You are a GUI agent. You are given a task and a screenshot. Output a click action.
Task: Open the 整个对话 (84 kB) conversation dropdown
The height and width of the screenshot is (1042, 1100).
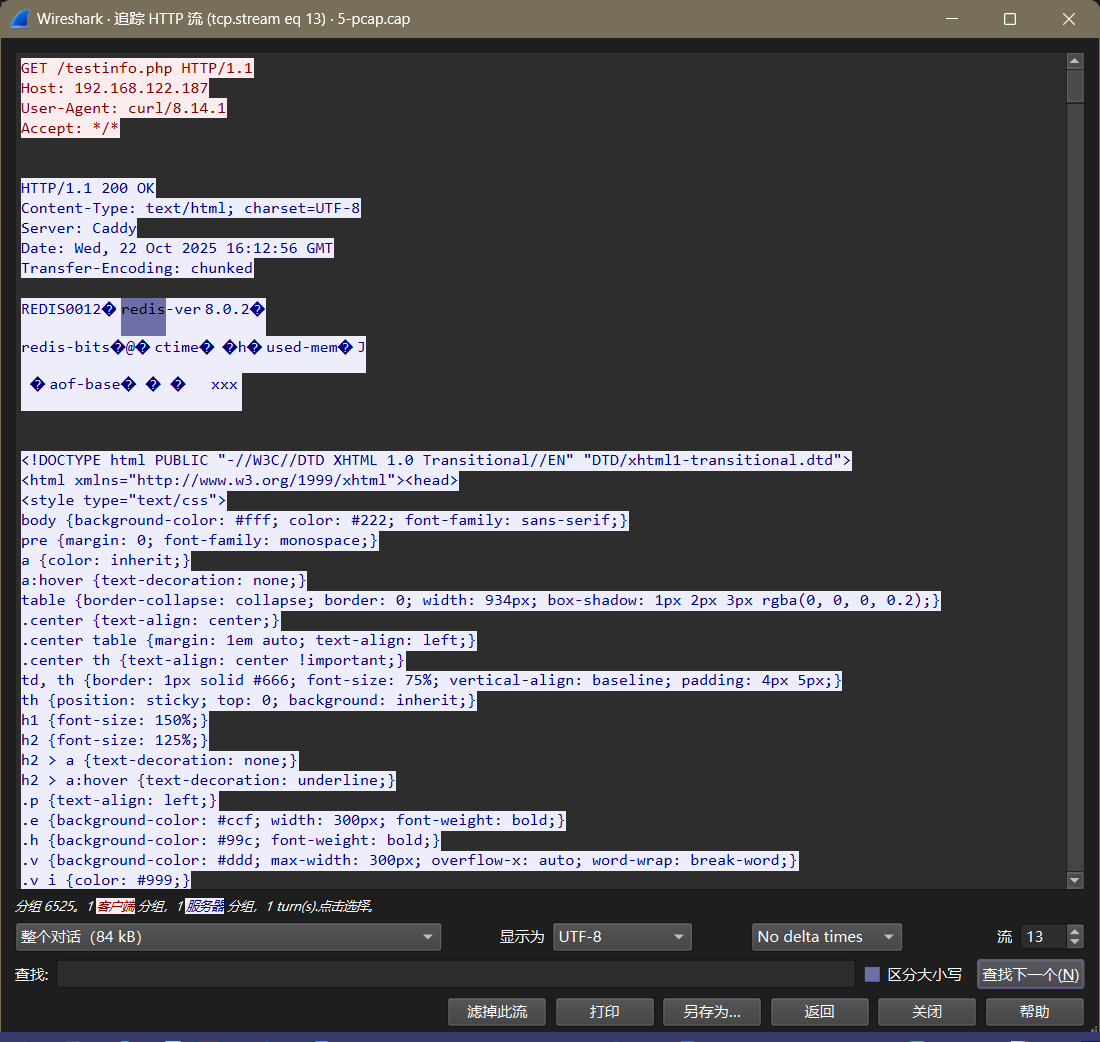pos(228,937)
